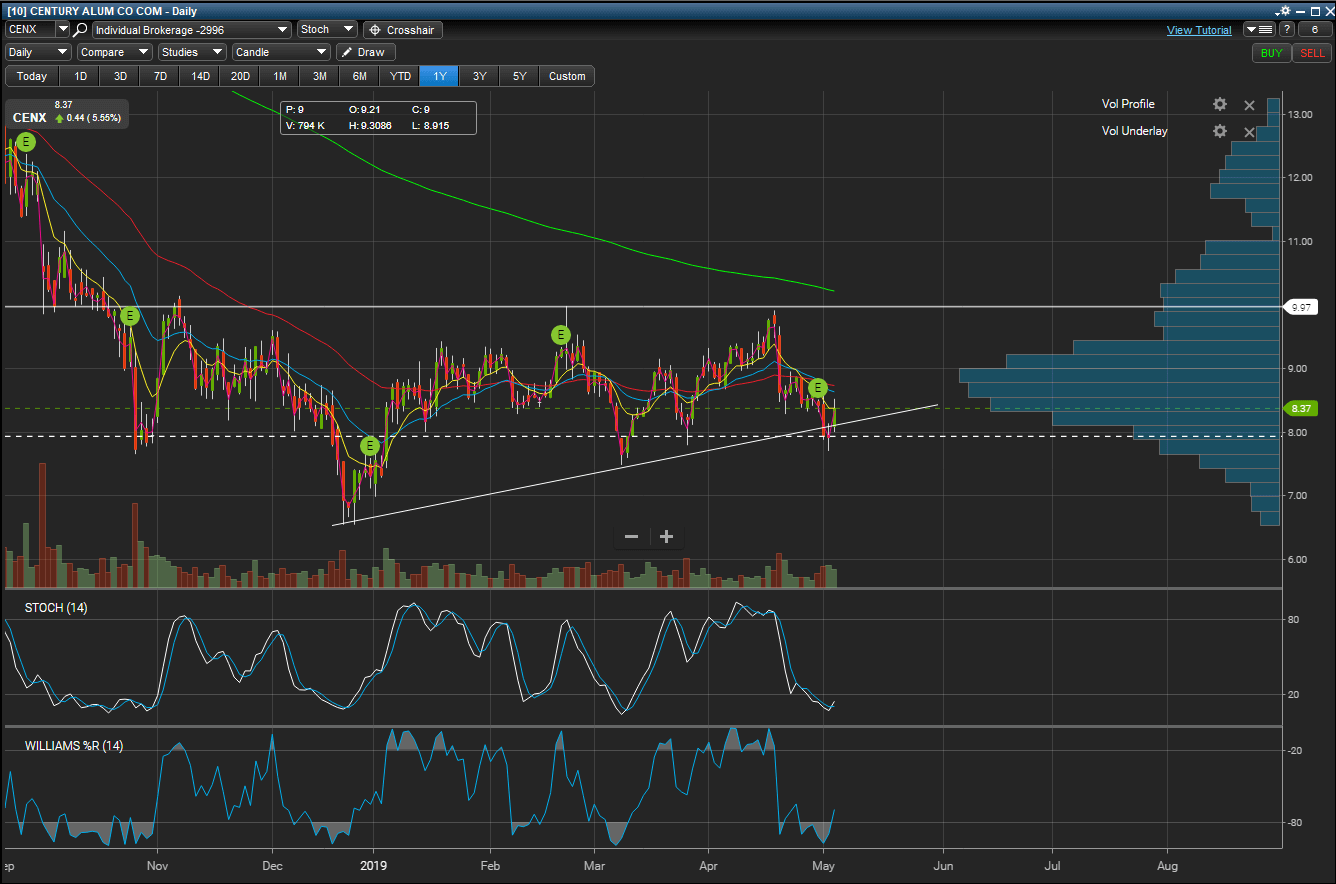Remove the Vol Underlay study

coord(1249,132)
